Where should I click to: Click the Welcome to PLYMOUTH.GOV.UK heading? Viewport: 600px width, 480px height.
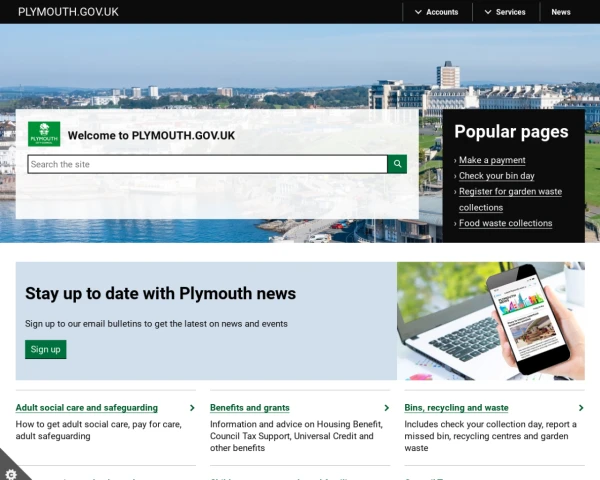(151, 136)
